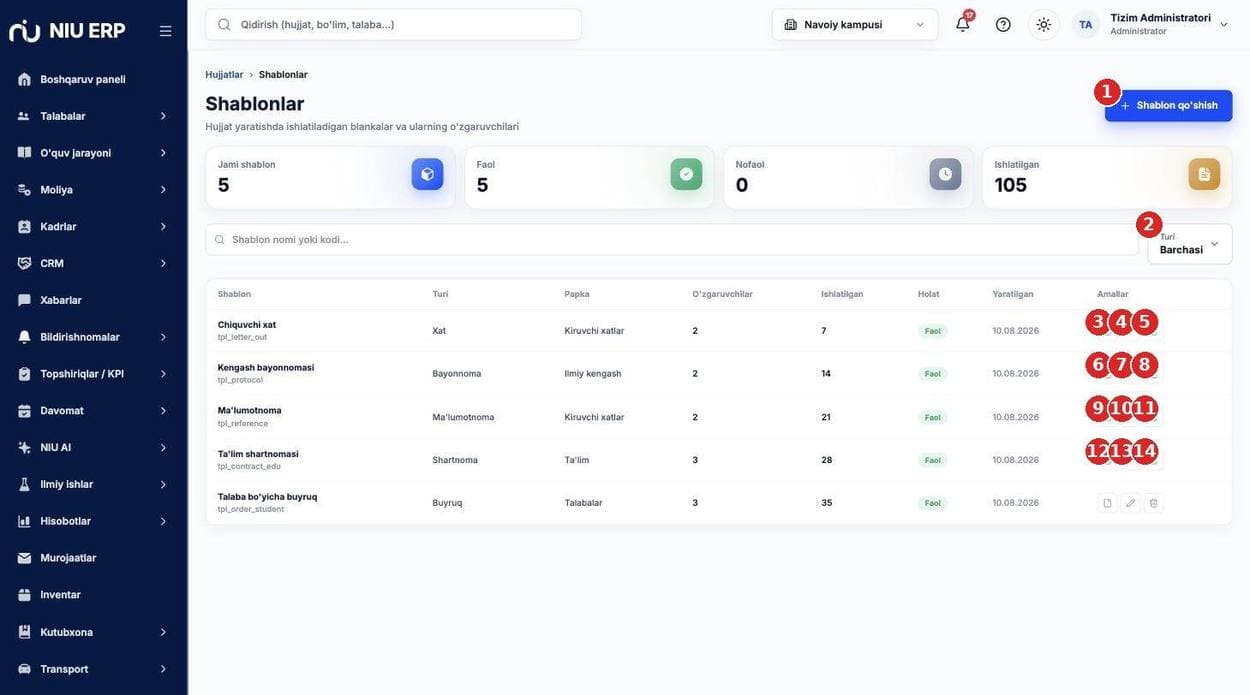
Task: Expand the Tizim Administratori profile menu arrow
Action: pos(1224,24)
